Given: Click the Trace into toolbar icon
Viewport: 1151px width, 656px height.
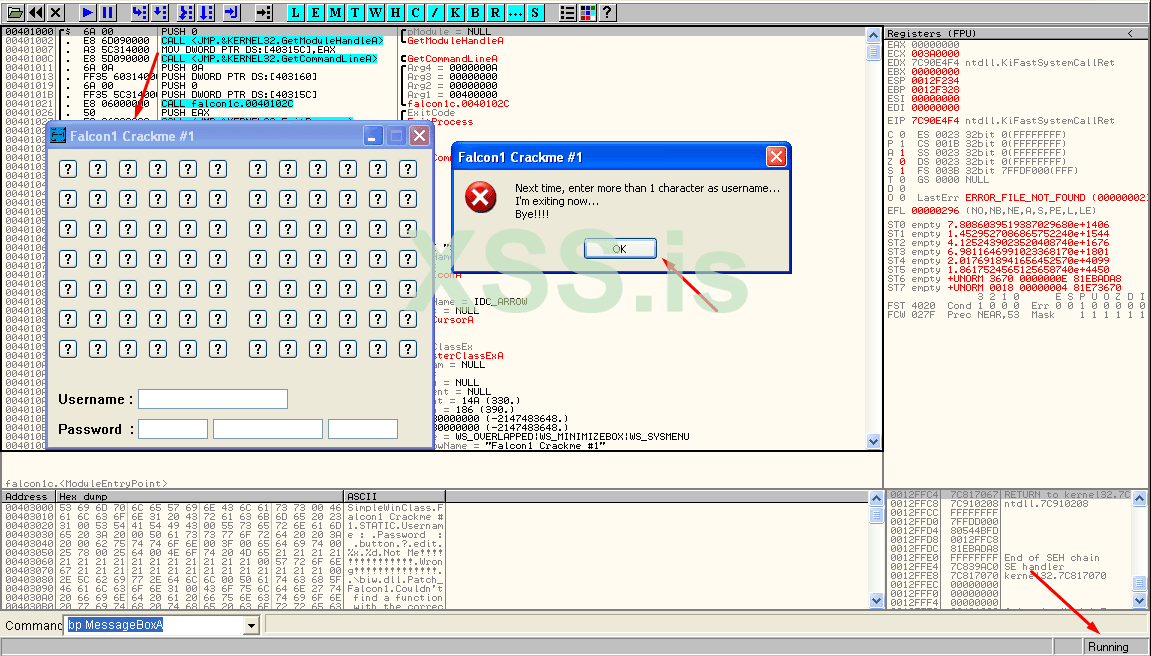Looking at the screenshot, I should tap(186, 12).
